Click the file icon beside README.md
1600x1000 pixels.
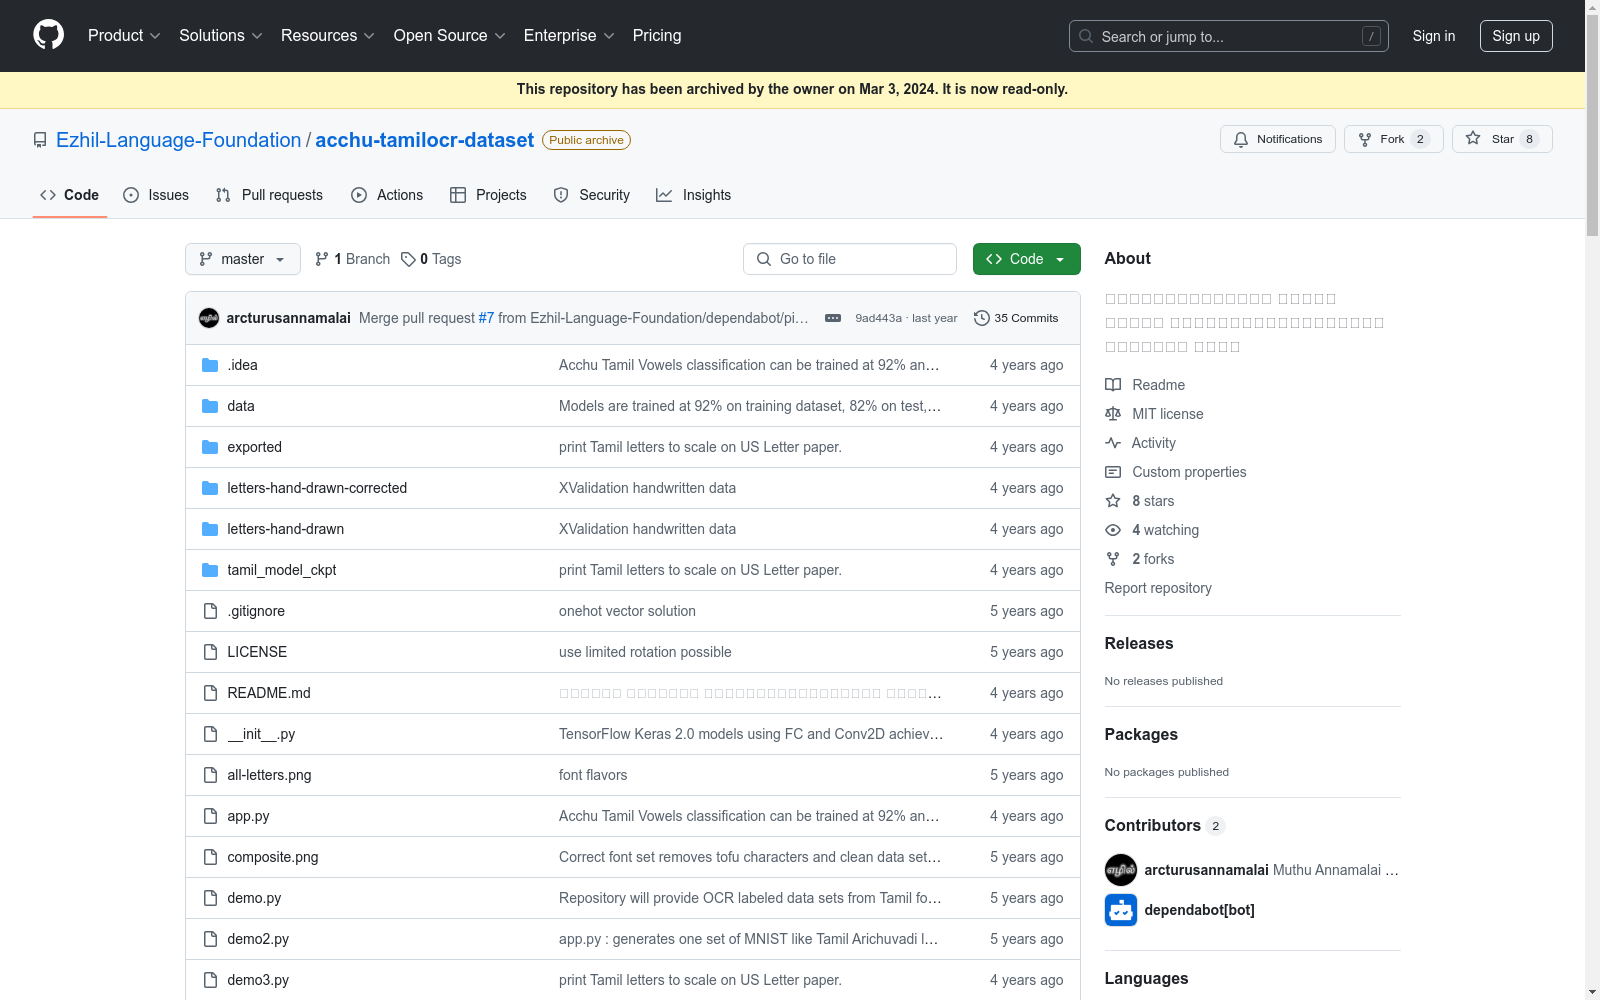[210, 693]
